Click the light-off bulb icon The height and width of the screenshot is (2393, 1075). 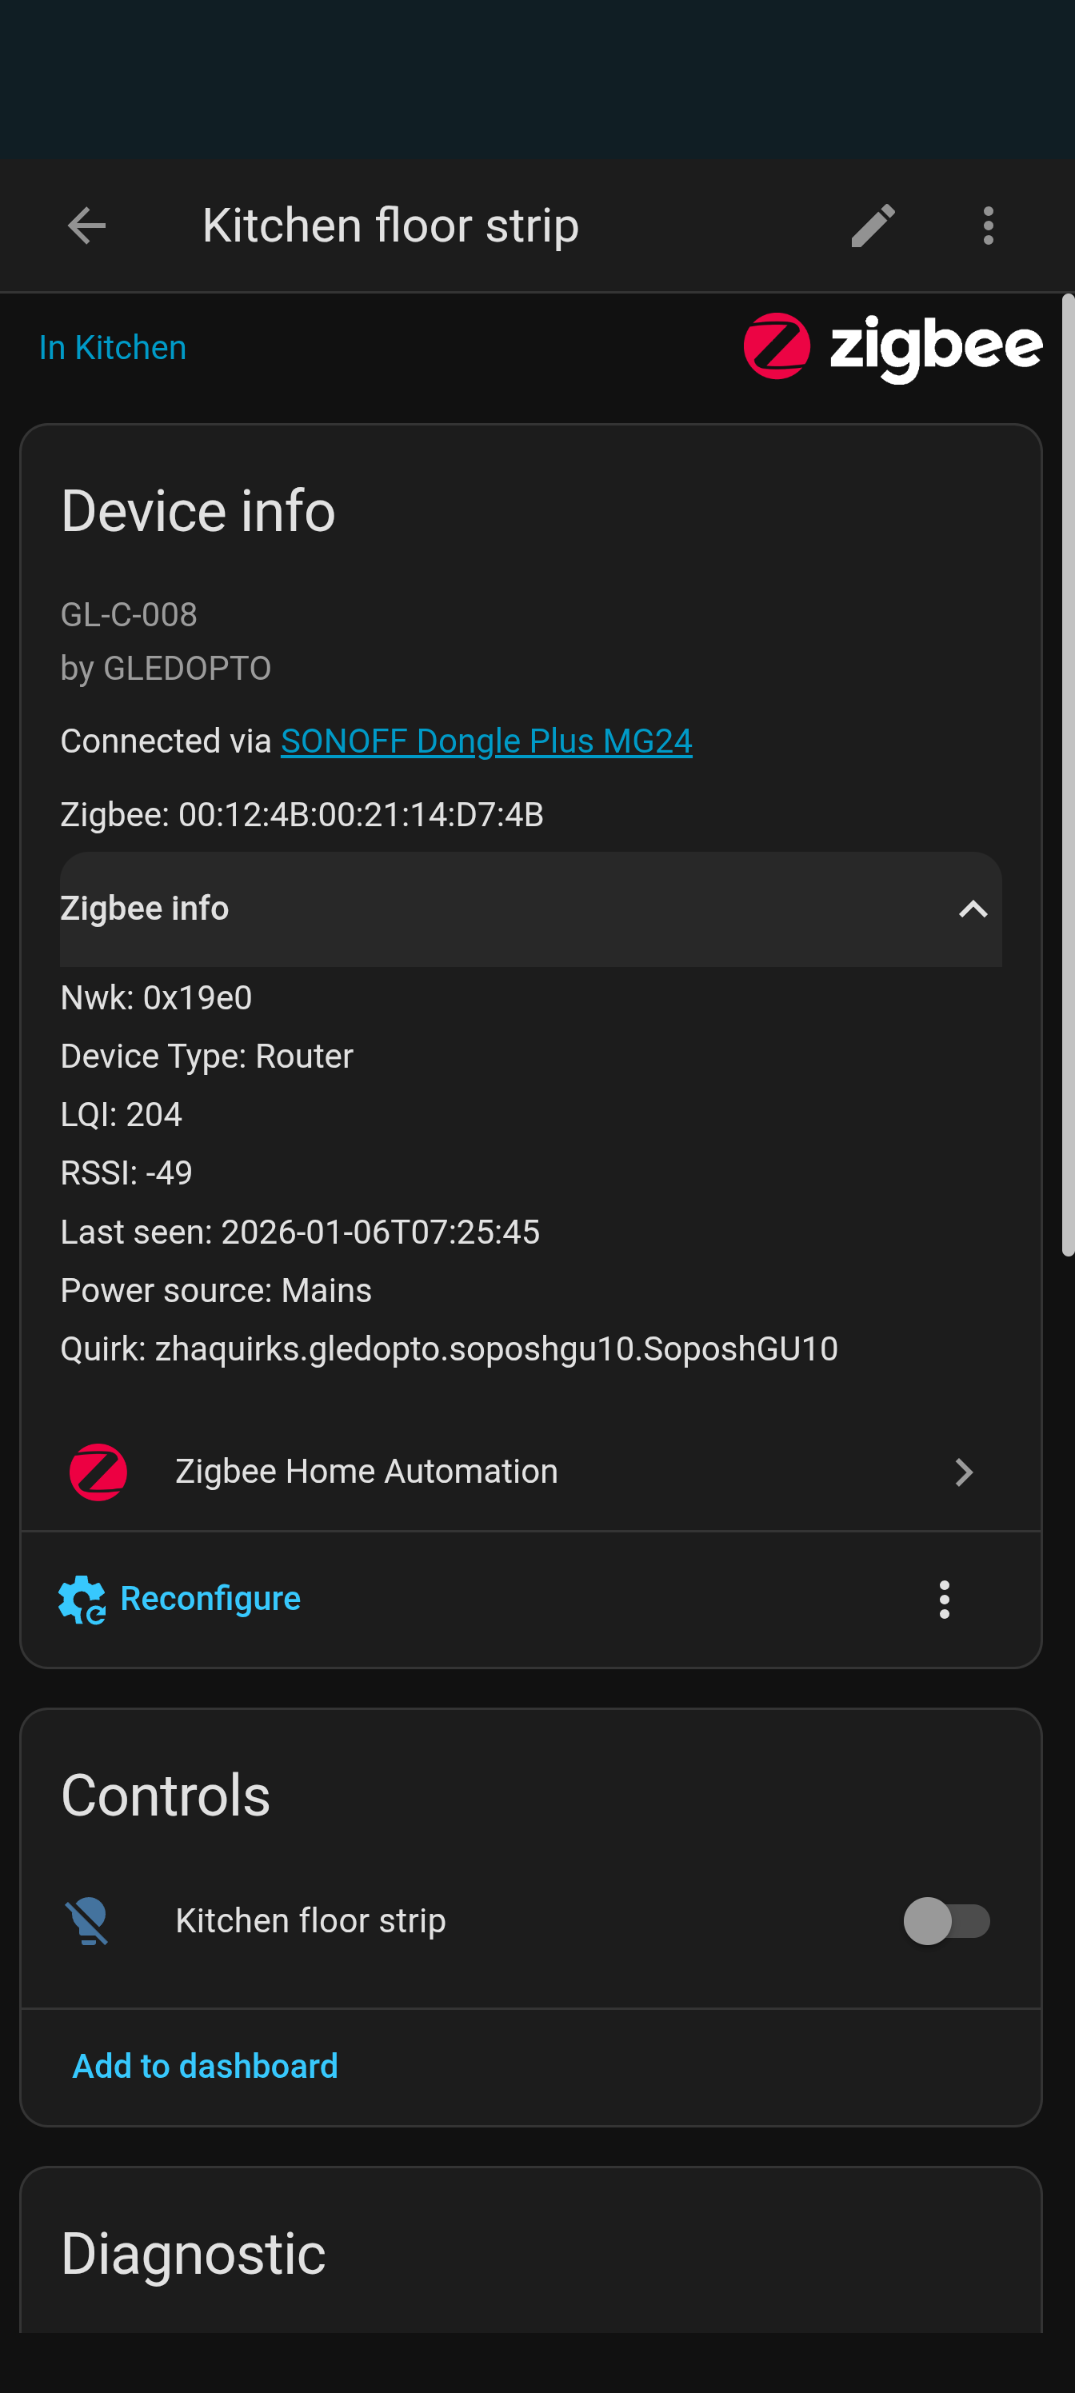point(88,1921)
